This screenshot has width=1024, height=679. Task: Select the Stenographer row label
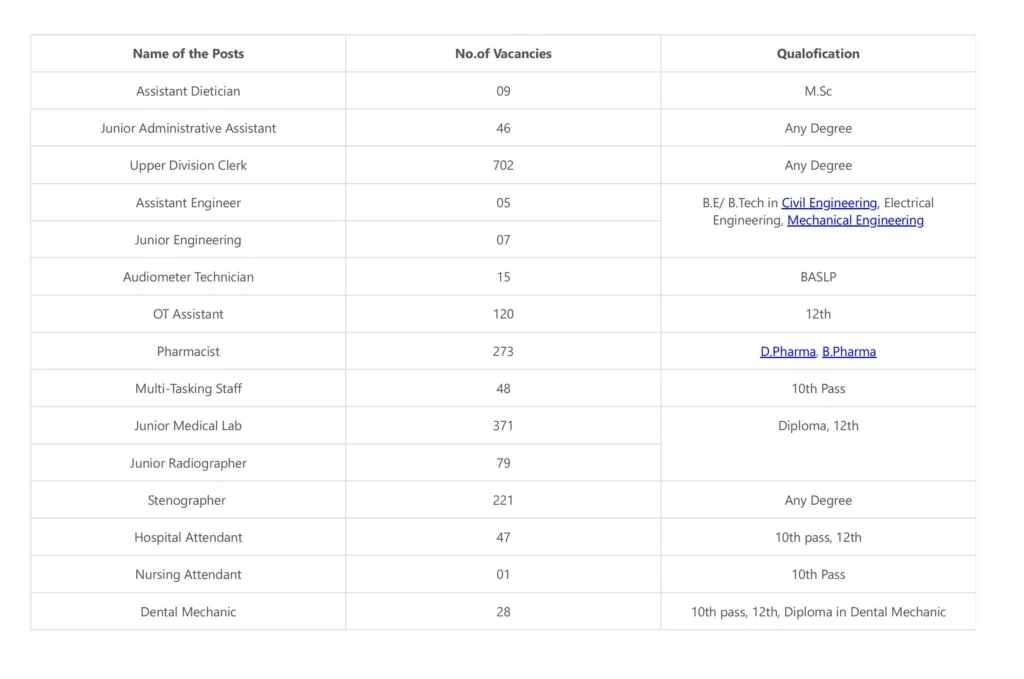tap(187, 500)
